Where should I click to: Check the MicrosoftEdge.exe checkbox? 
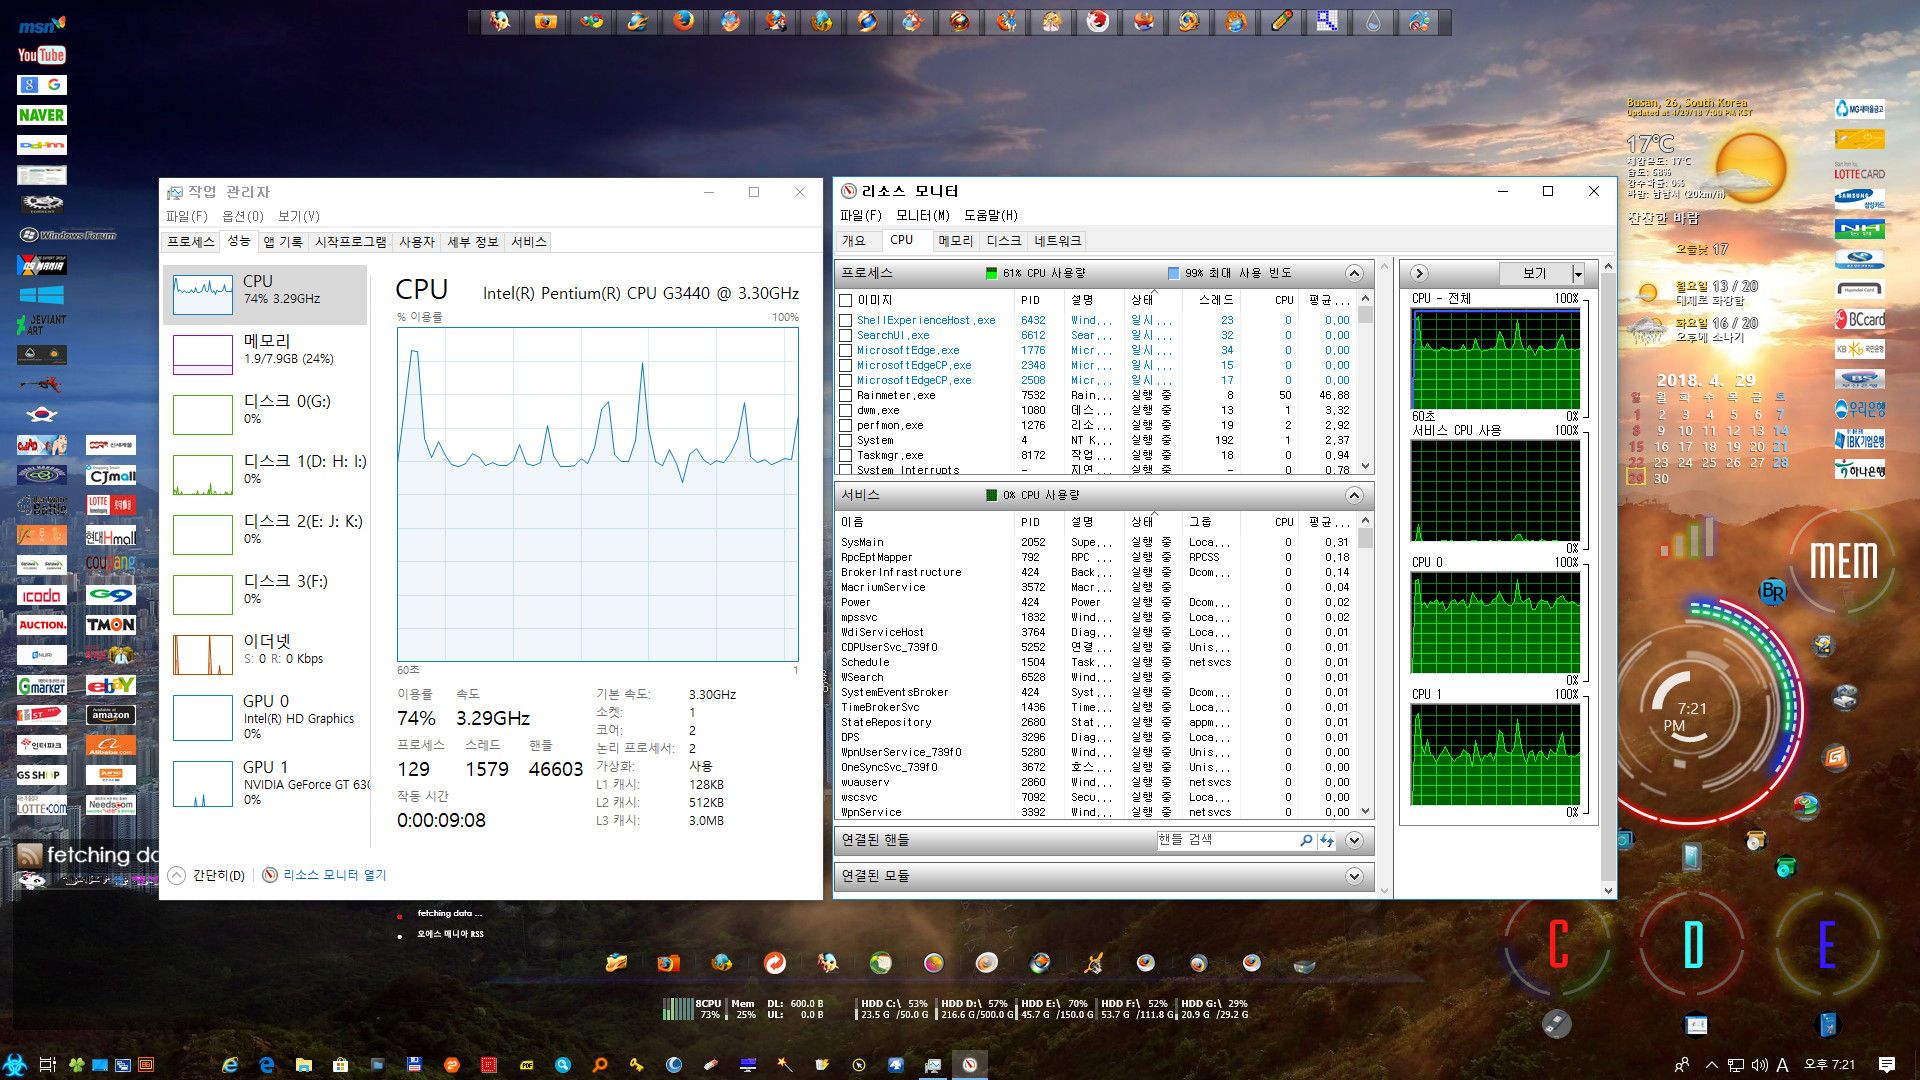click(x=846, y=351)
